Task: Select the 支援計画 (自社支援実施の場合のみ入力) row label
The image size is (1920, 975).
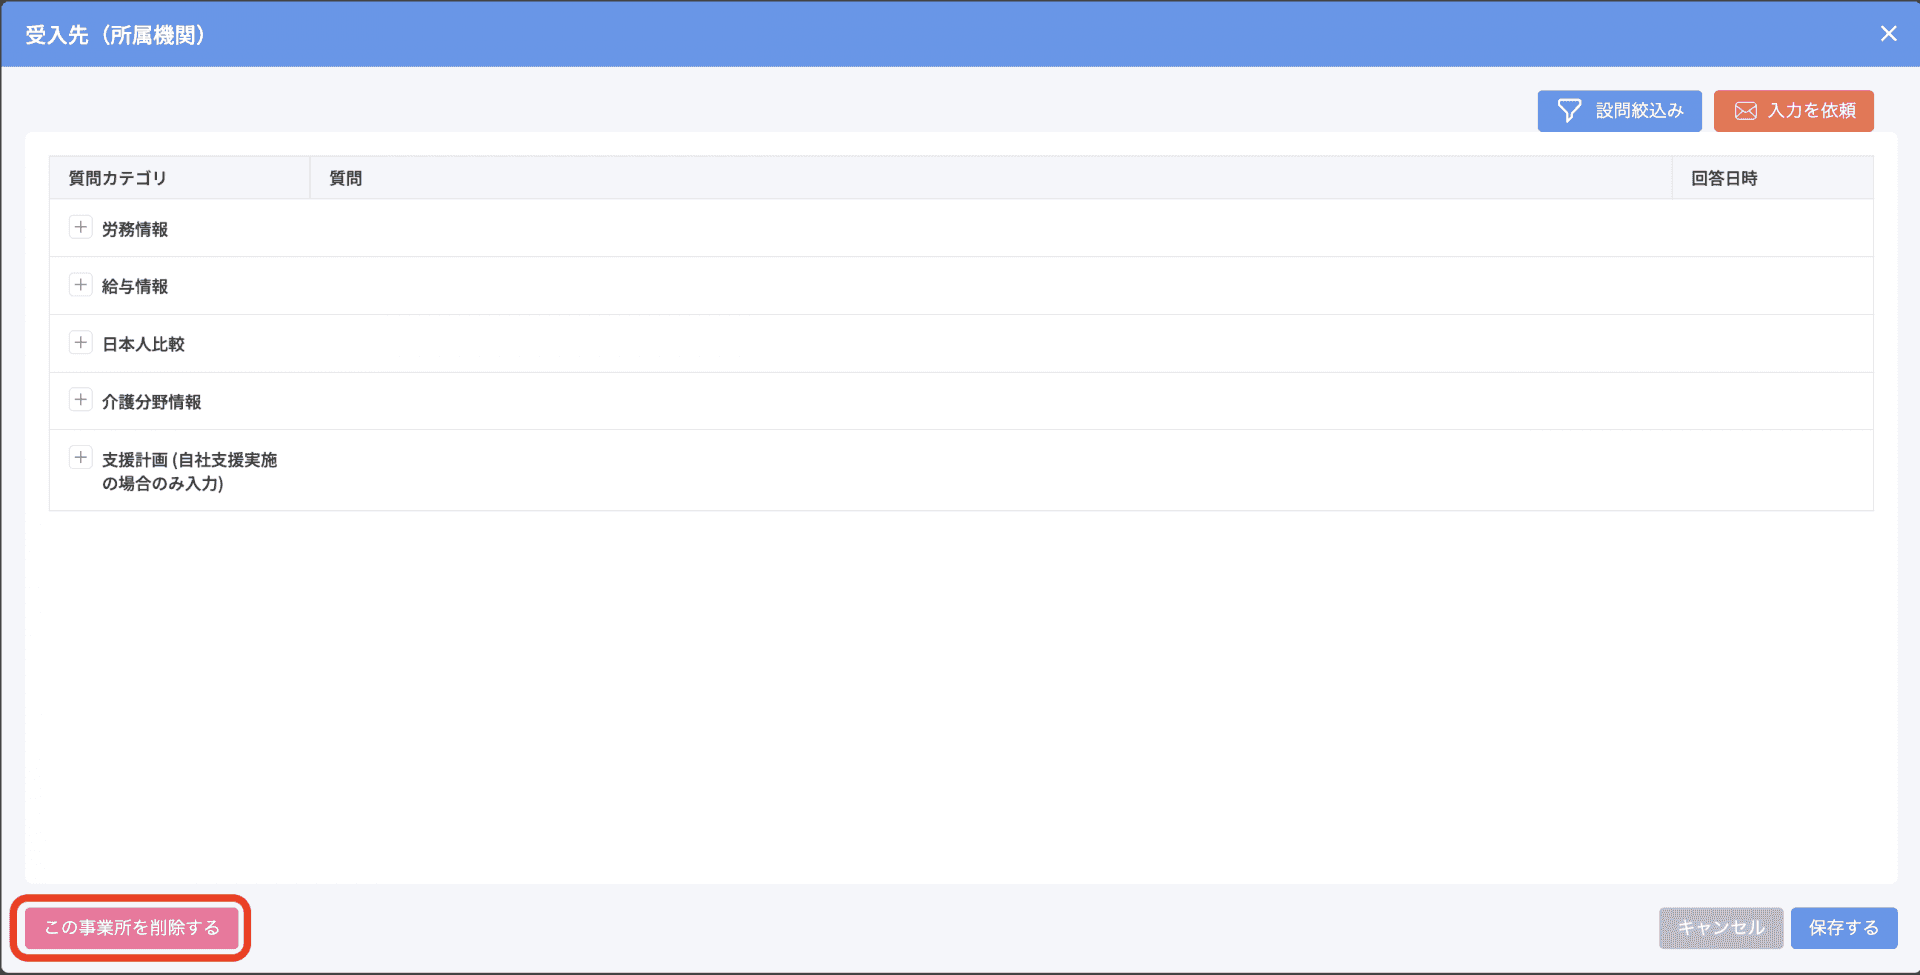Action: 189,471
